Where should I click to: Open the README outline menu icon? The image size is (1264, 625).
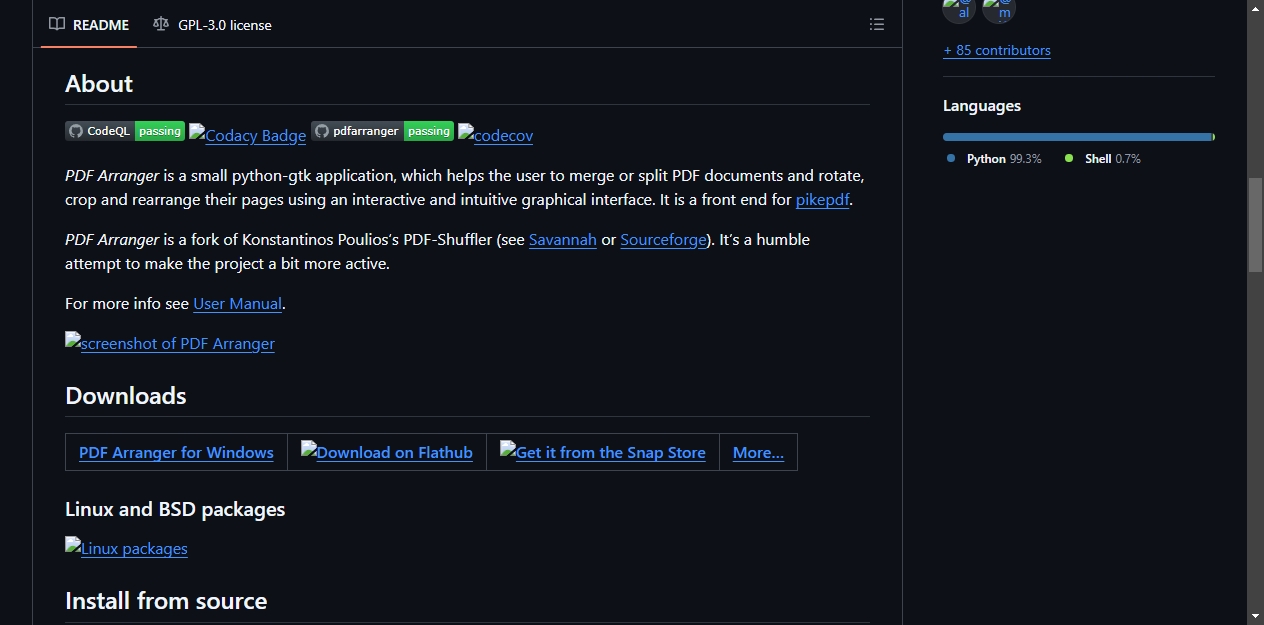point(877,25)
